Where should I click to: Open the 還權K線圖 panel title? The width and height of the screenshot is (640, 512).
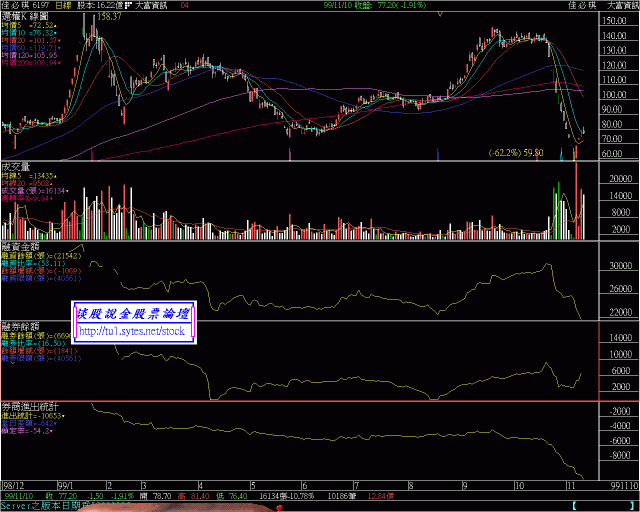pyautogui.click(x=25, y=17)
